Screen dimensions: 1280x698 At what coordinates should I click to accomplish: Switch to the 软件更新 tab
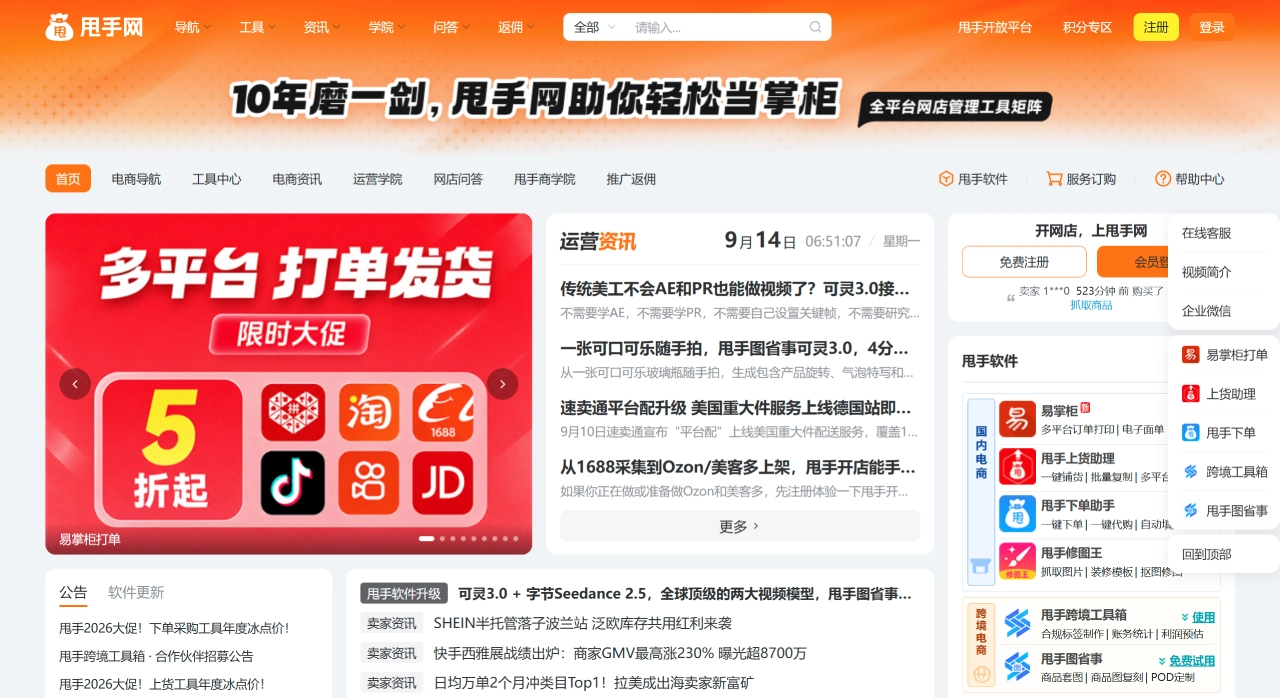pyautogui.click(x=136, y=592)
